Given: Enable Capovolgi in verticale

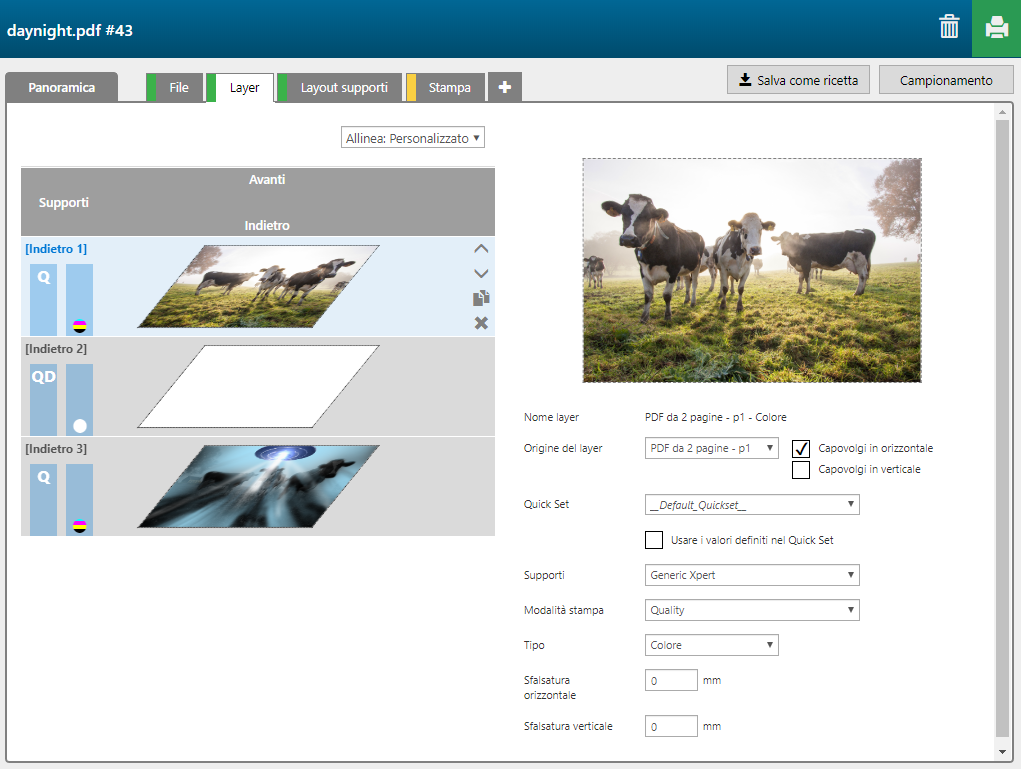Looking at the screenshot, I should [x=801, y=470].
